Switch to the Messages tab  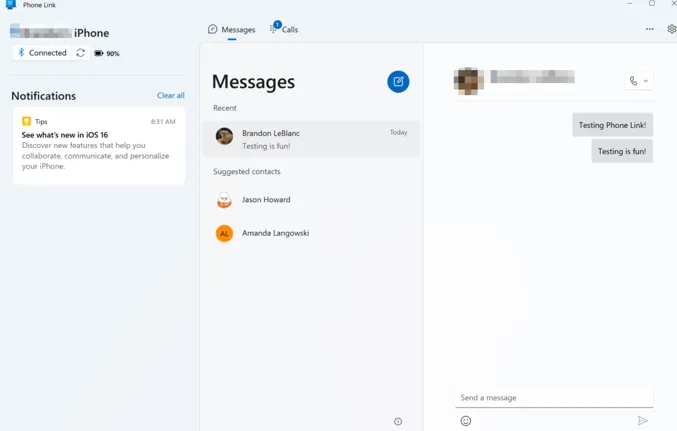click(x=231, y=29)
